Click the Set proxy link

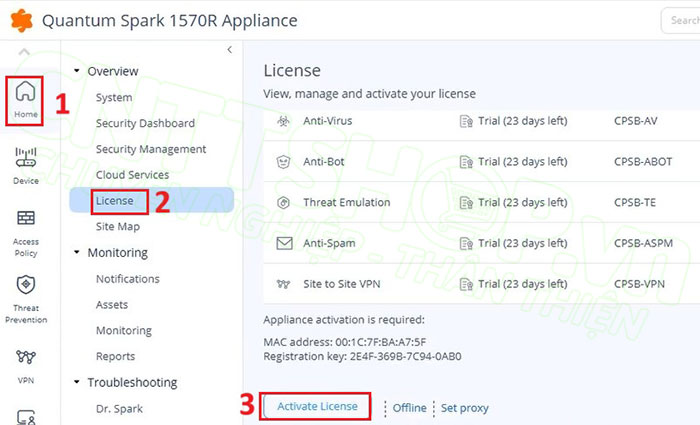pyautogui.click(x=465, y=408)
